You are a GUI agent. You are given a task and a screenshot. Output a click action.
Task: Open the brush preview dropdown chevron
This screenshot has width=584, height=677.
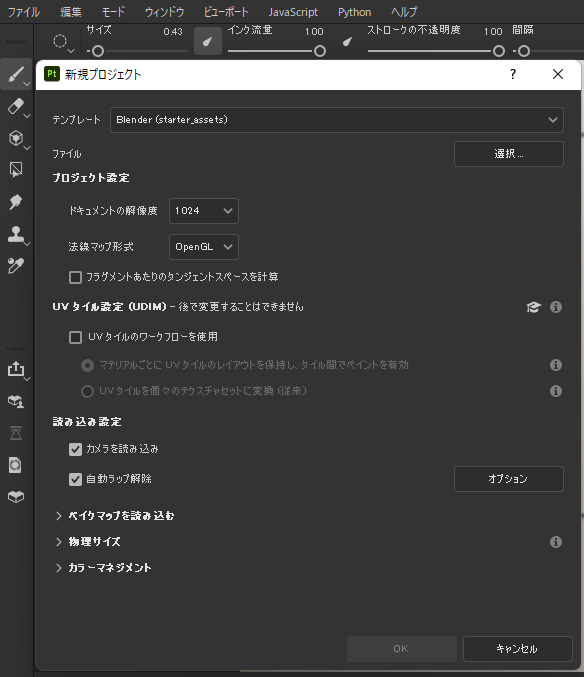(x=71, y=51)
